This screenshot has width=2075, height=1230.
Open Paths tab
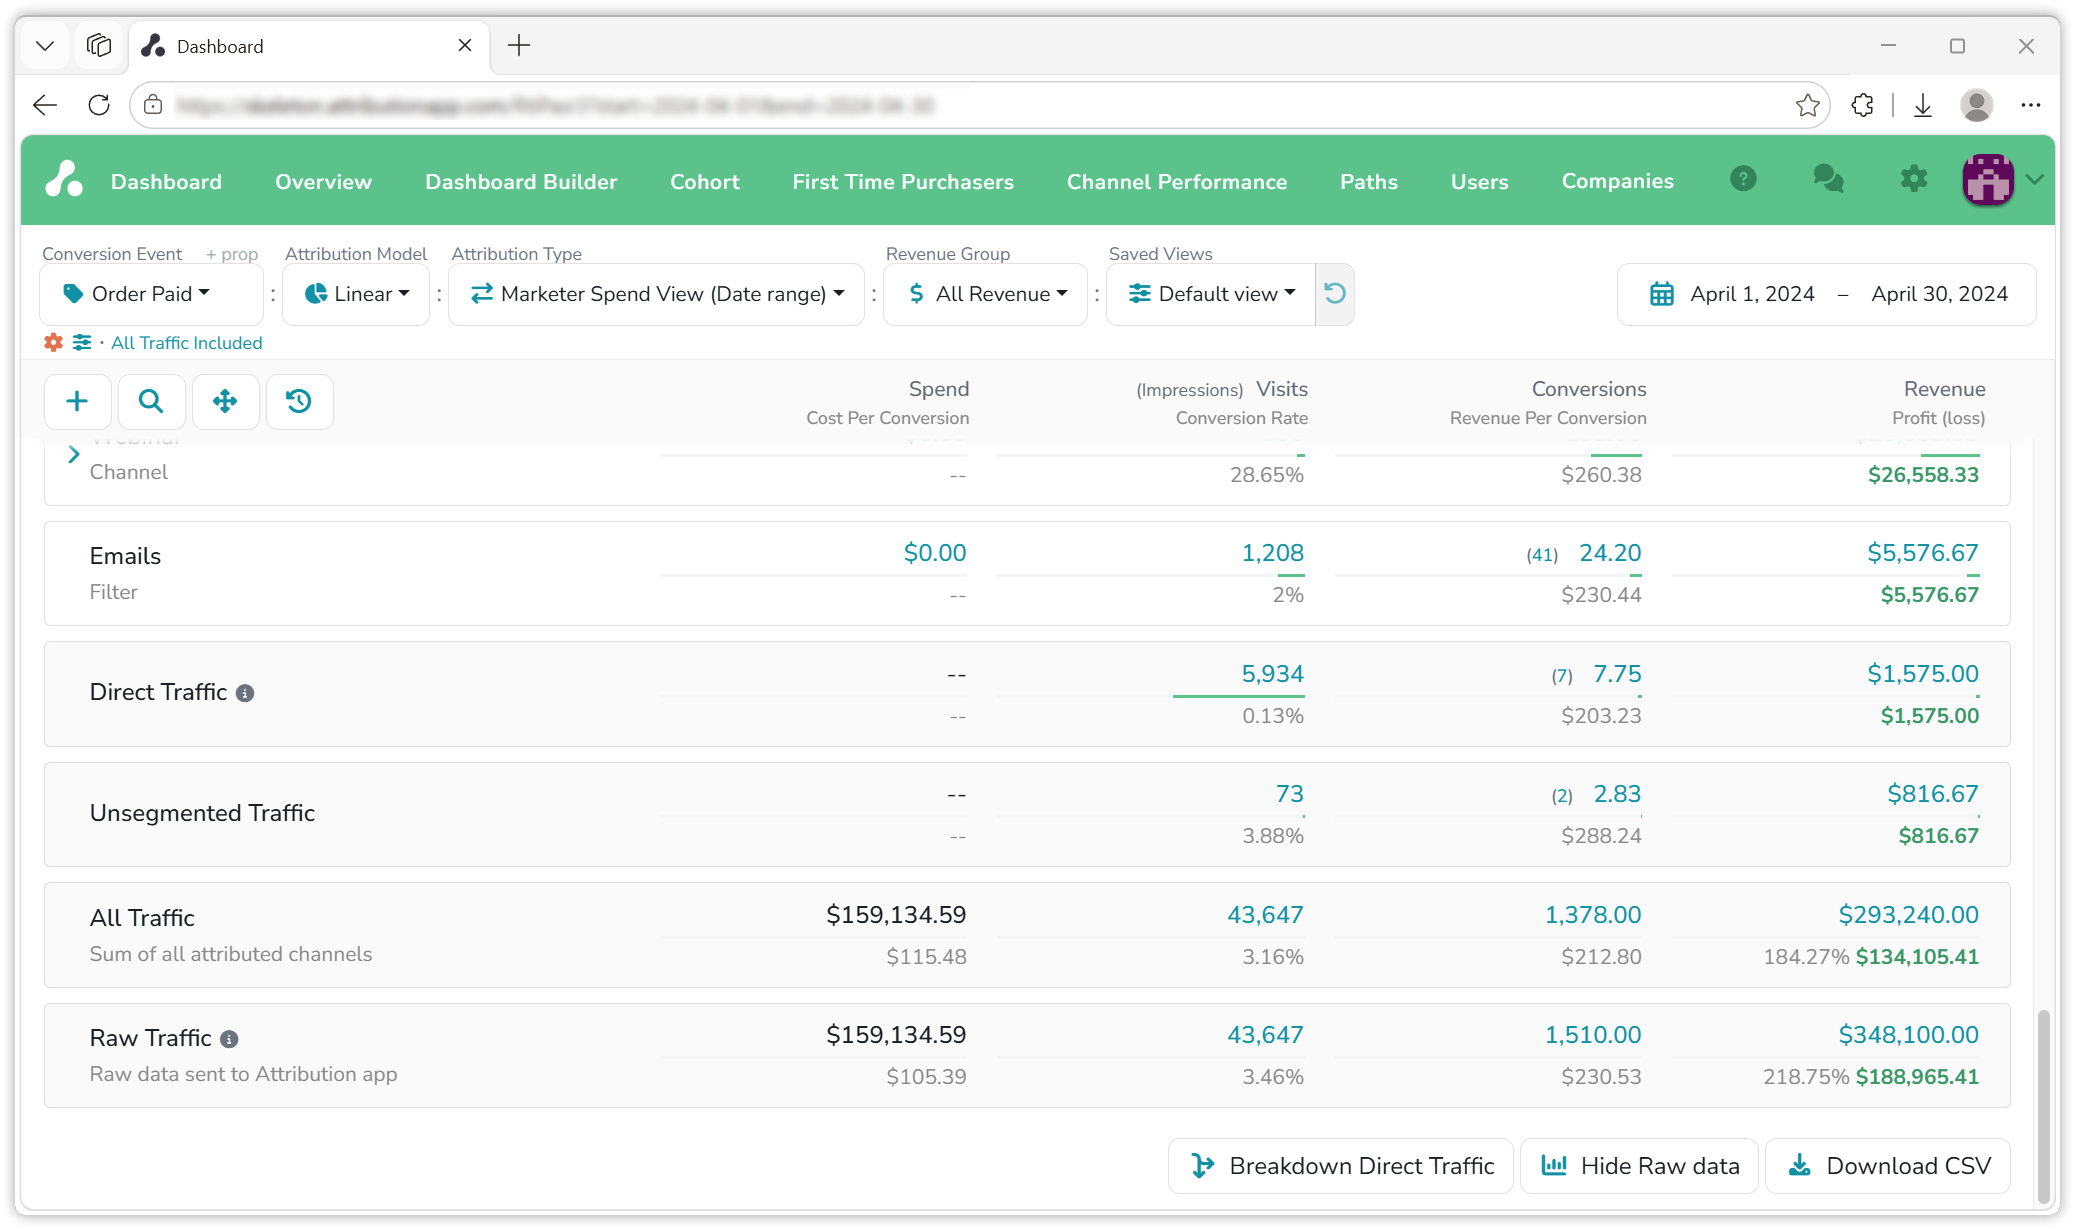point(1368,181)
